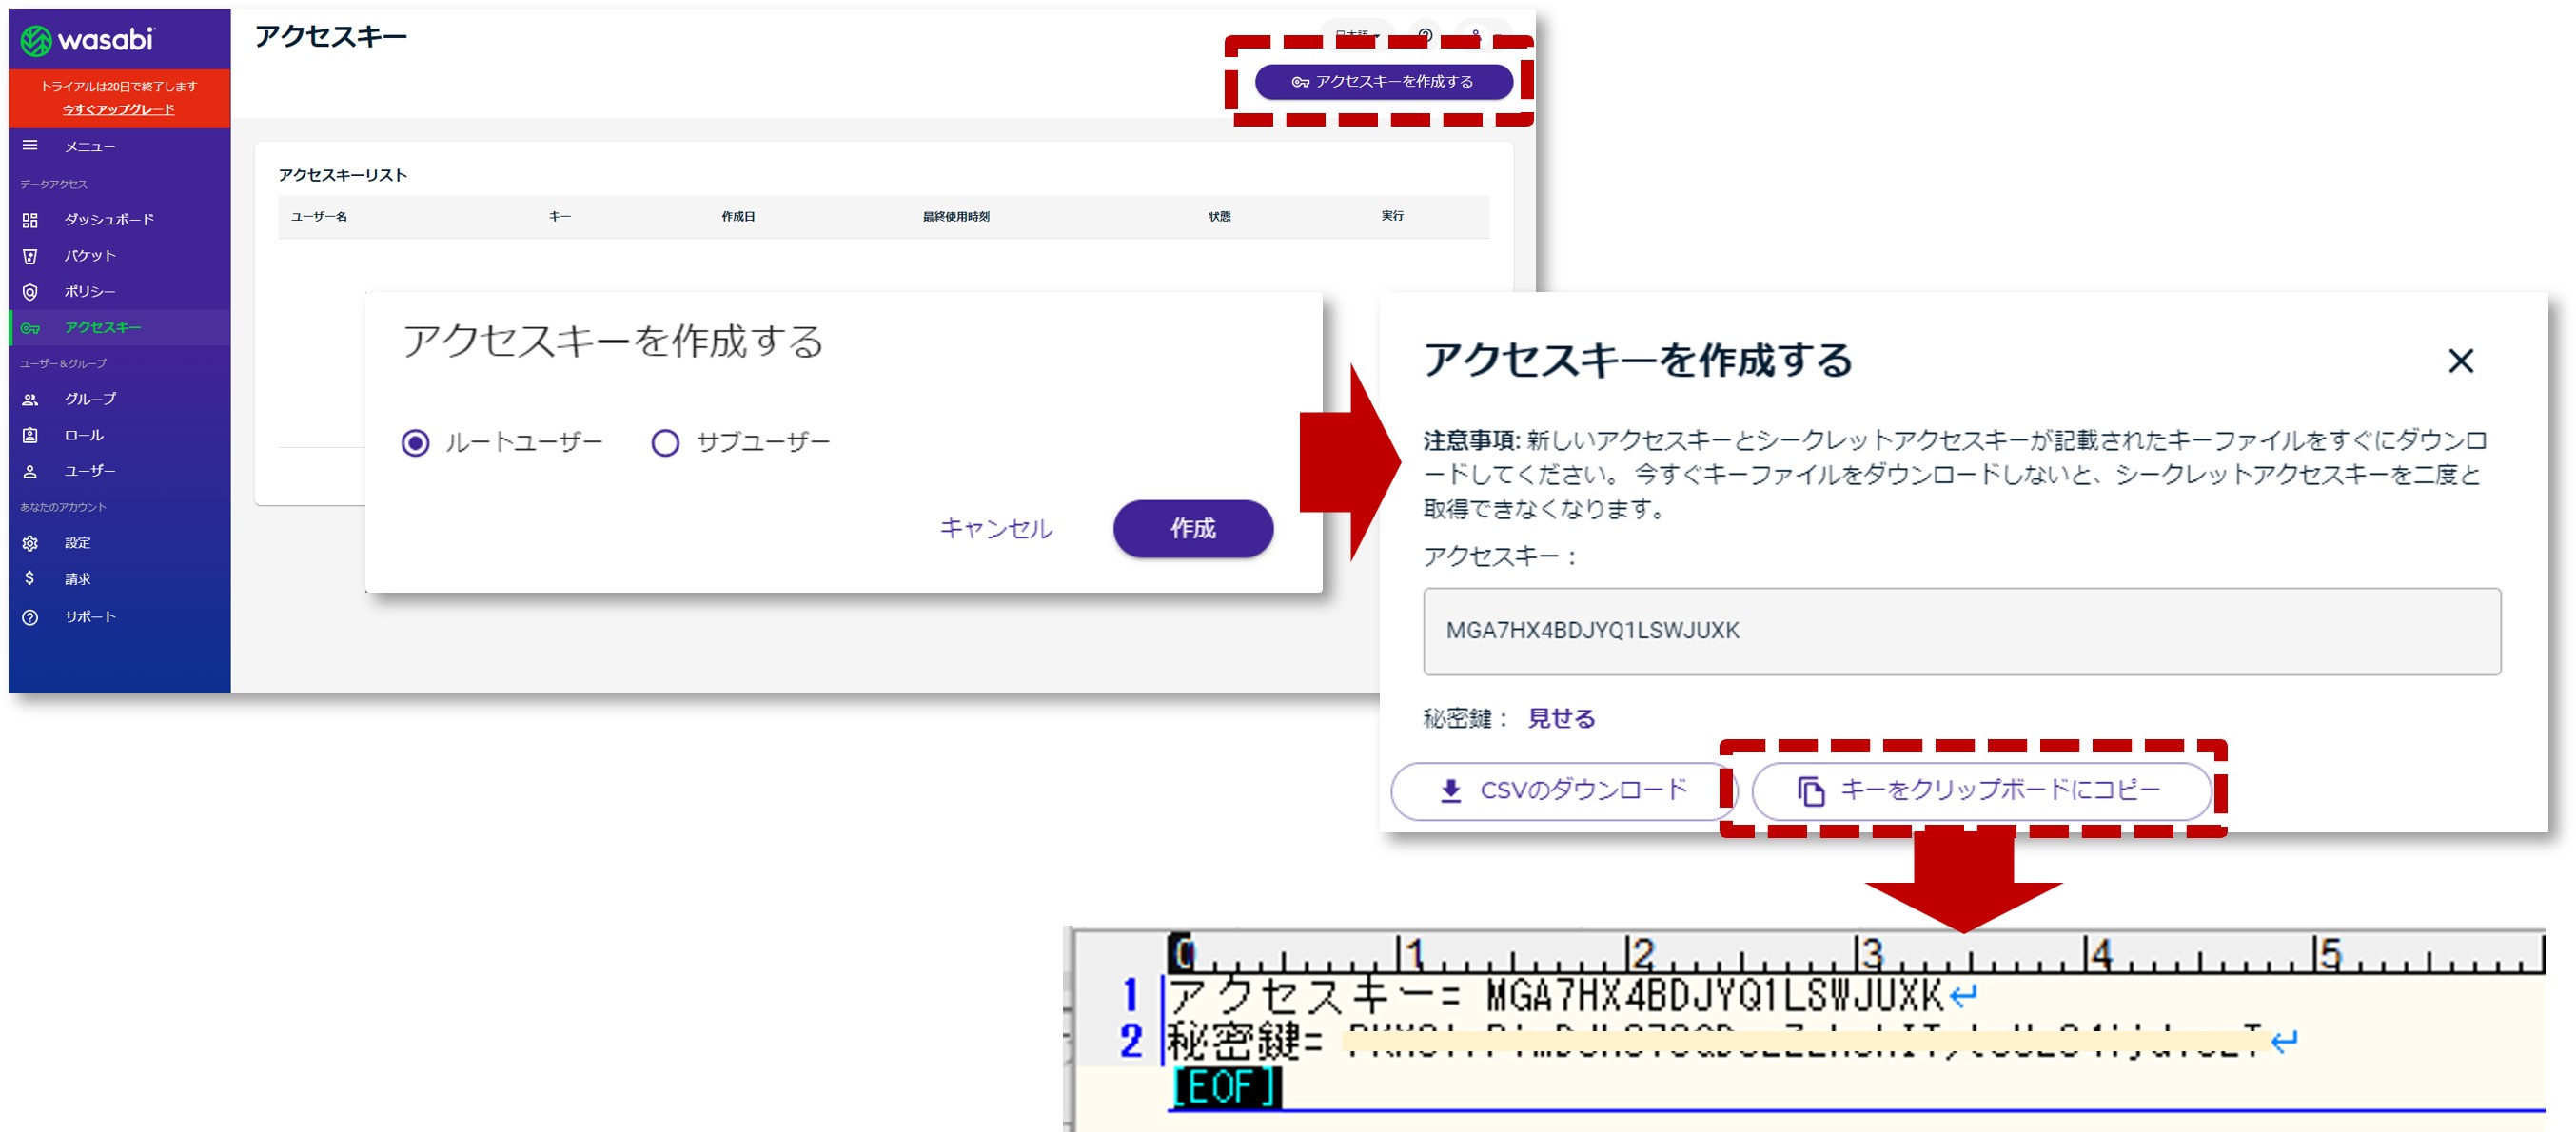Click the dashboard grid icon in sidebar
This screenshot has height=1132, width=2576.
pyautogui.click(x=30, y=220)
